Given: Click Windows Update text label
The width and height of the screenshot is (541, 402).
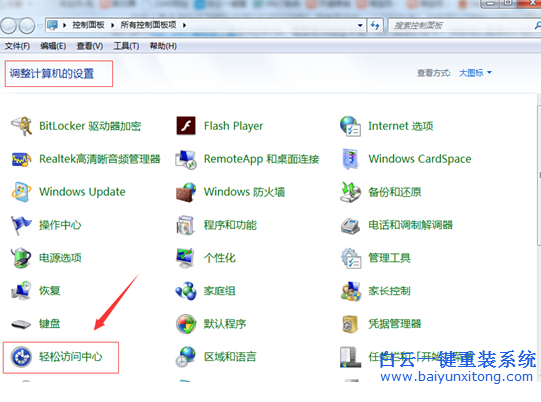Looking at the screenshot, I should 82,192.
